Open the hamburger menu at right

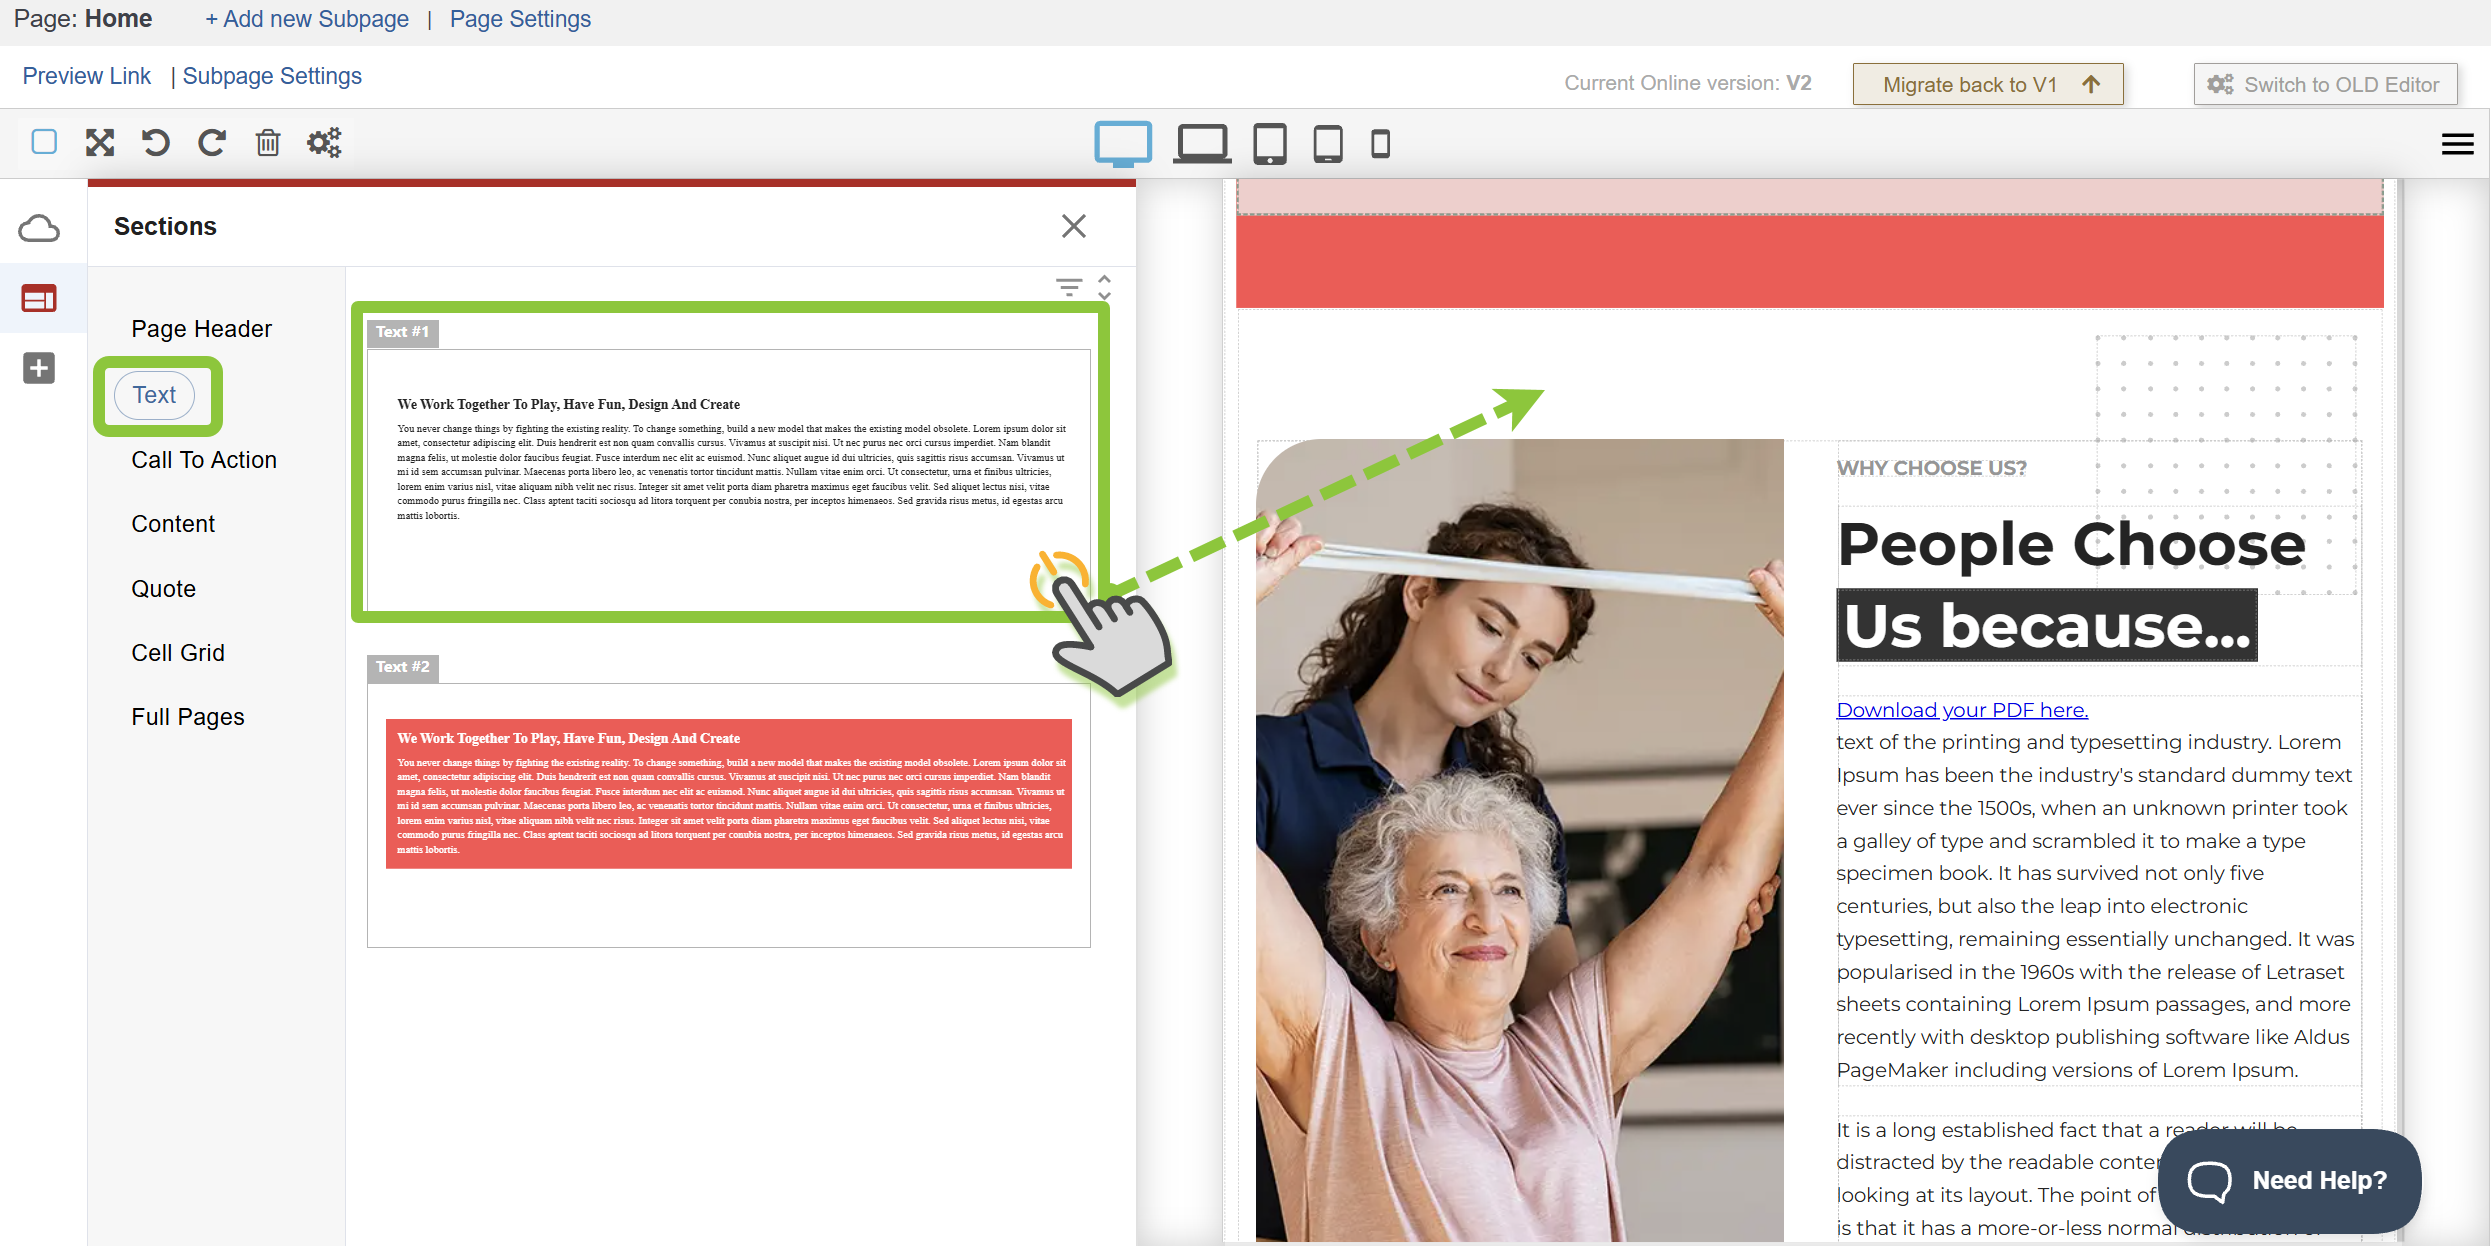pyautogui.click(x=2457, y=144)
